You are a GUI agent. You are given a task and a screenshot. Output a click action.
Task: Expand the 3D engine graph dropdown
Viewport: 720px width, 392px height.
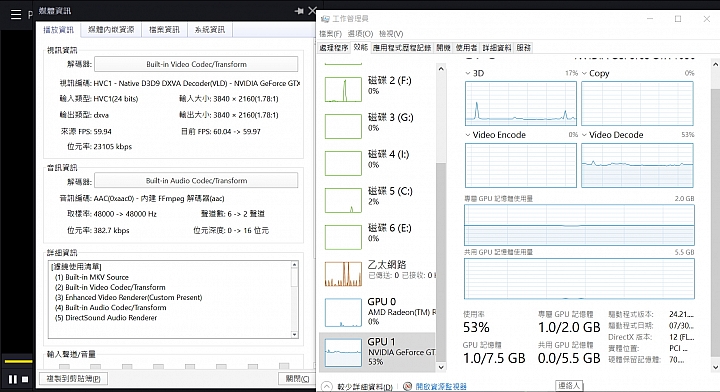(x=468, y=73)
